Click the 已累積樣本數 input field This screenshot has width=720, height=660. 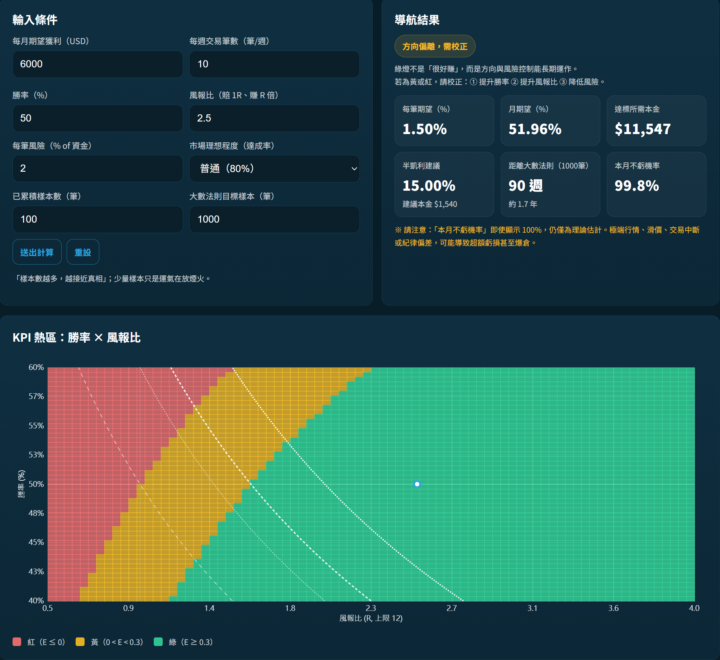tap(97, 220)
